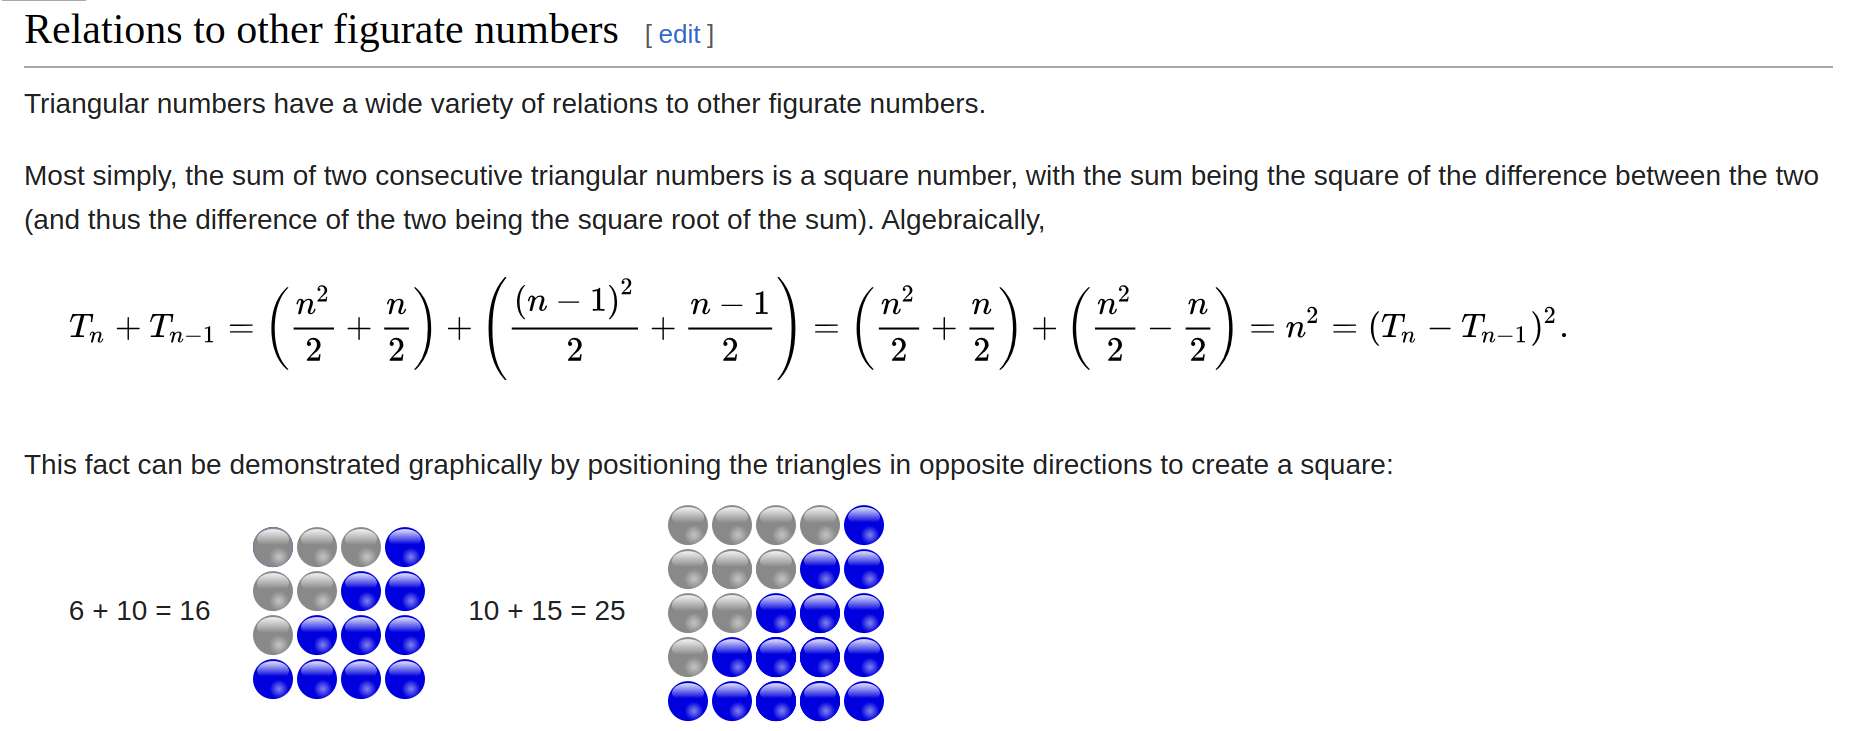The width and height of the screenshot is (1855, 731).
Task: Click the bottom-left blue dot in 4x4 grid
Action: point(273,679)
